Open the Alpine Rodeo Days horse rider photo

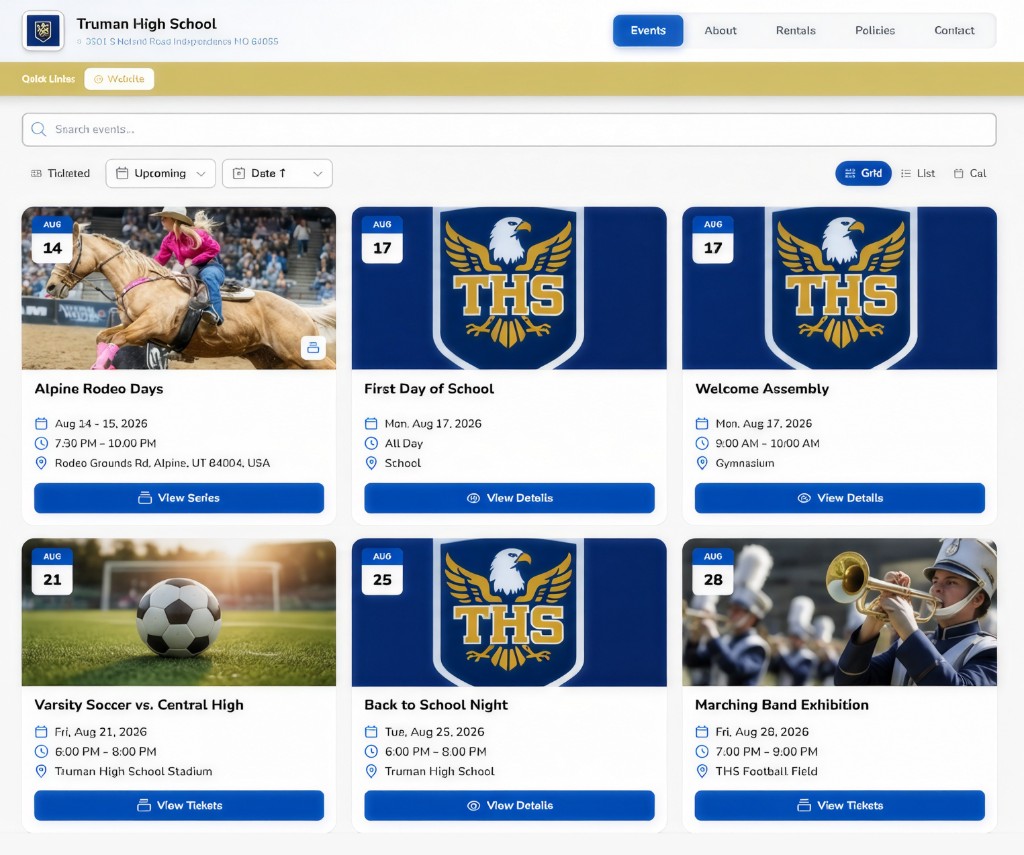(x=179, y=288)
